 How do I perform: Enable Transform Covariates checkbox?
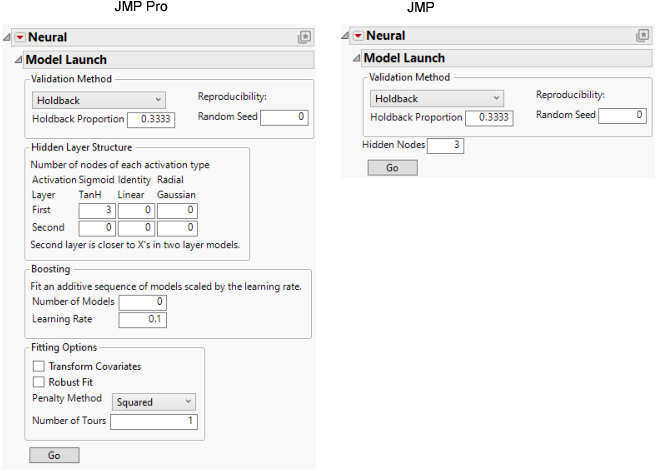pyautogui.click(x=40, y=367)
